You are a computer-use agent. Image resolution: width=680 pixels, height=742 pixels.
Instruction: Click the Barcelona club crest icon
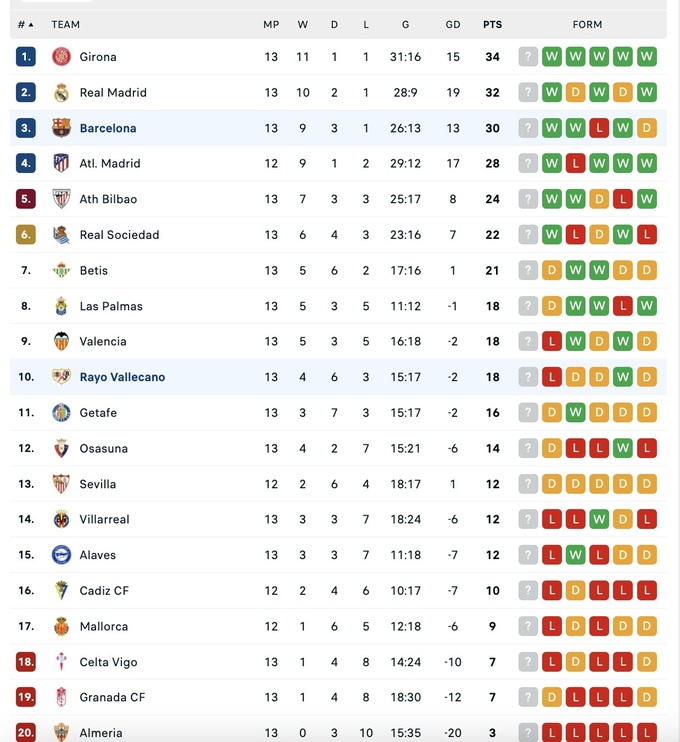coord(61,128)
